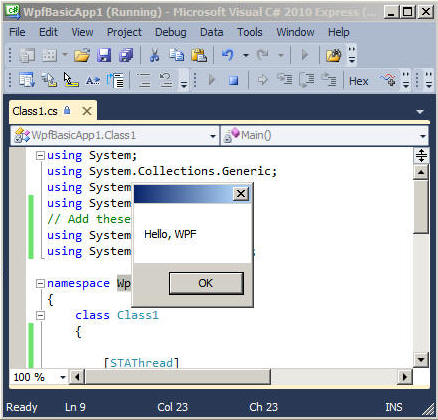Screen dimensions: 438x420
Task: Cut selection with the scissors icon
Action: click(154, 55)
